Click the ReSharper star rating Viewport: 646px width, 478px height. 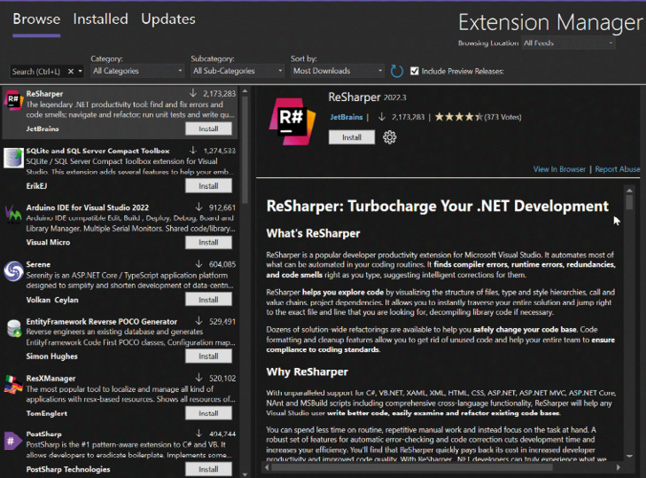pos(459,117)
